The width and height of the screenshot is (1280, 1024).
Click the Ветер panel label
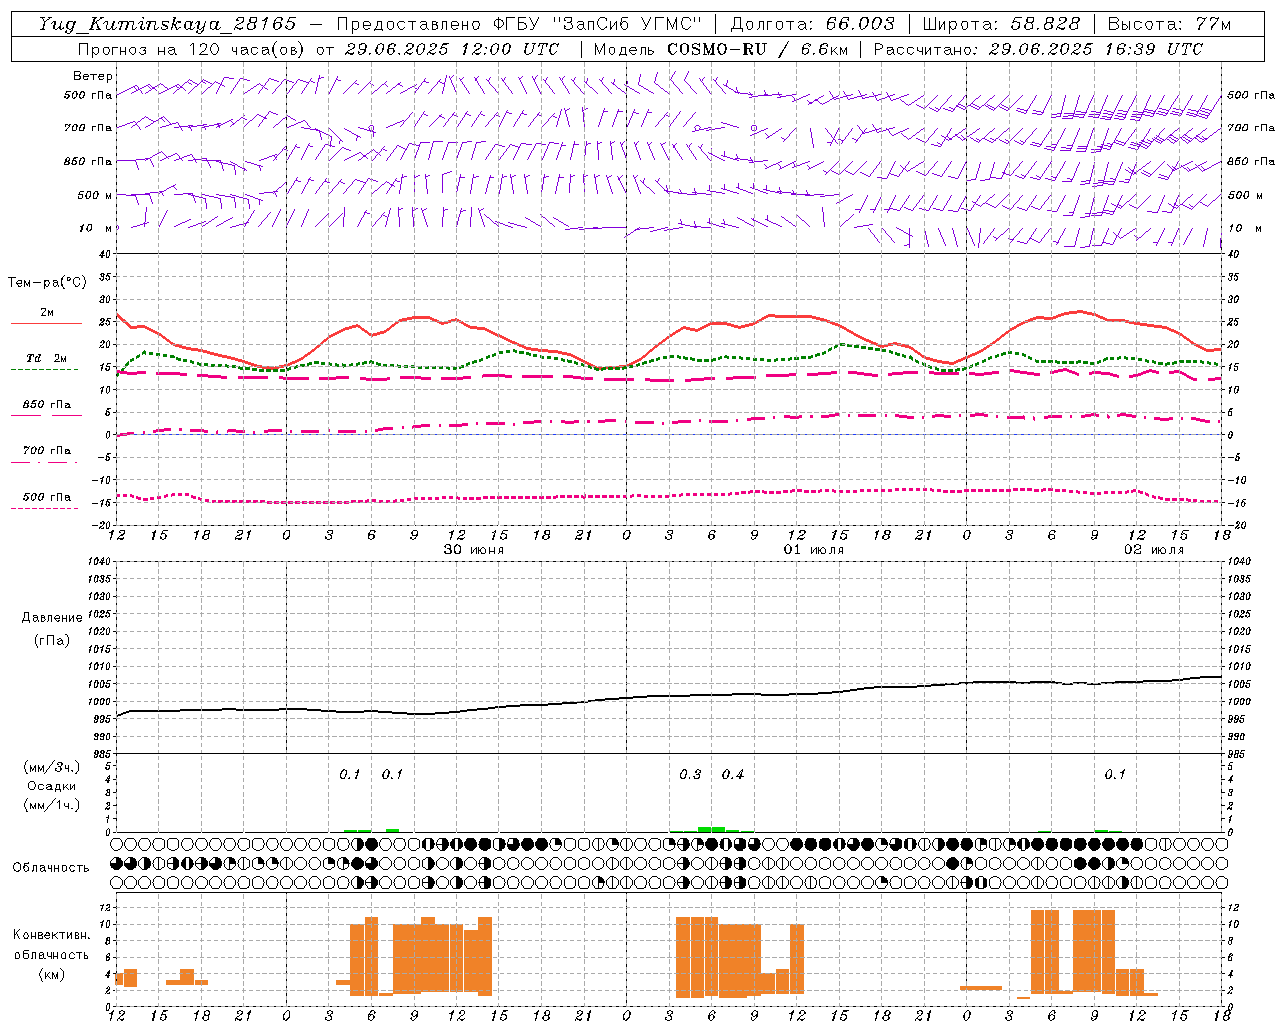click(93, 76)
